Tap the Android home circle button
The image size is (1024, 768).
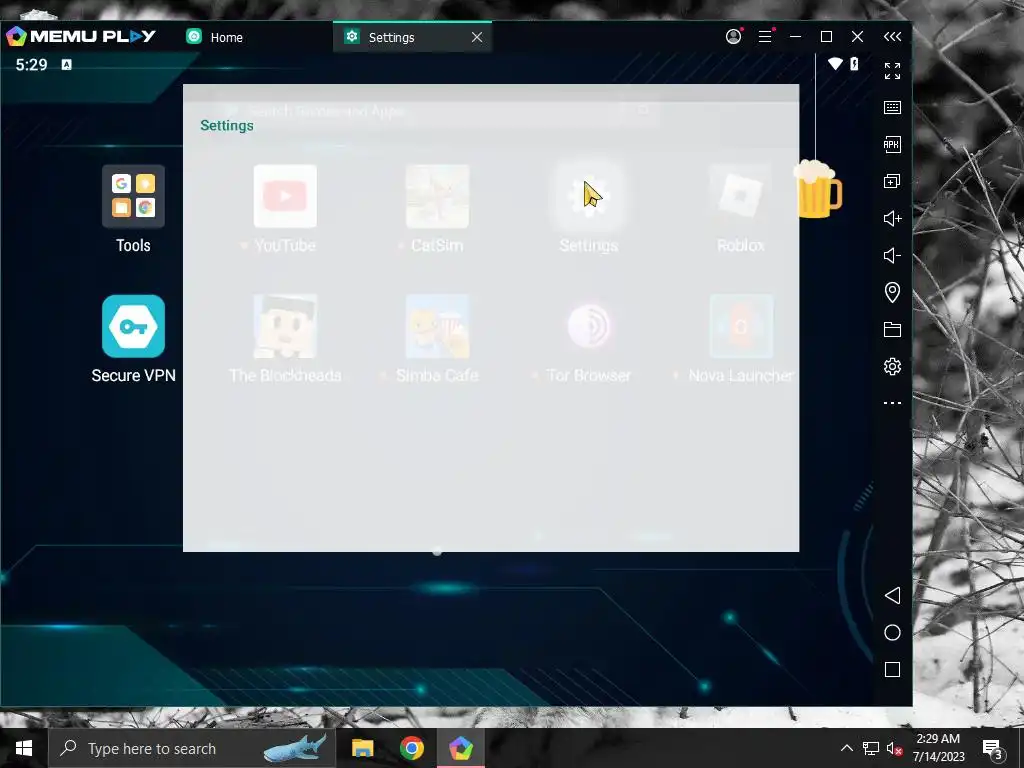pyautogui.click(x=892, y=632)
